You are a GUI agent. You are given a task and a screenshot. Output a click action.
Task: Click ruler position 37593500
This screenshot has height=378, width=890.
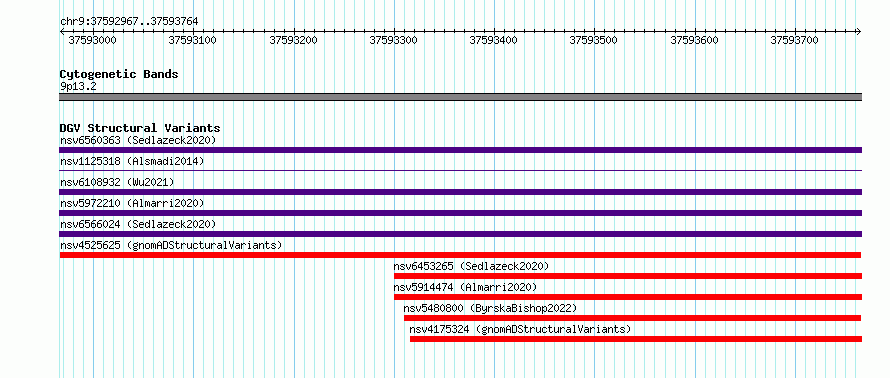tap(594, 40)
